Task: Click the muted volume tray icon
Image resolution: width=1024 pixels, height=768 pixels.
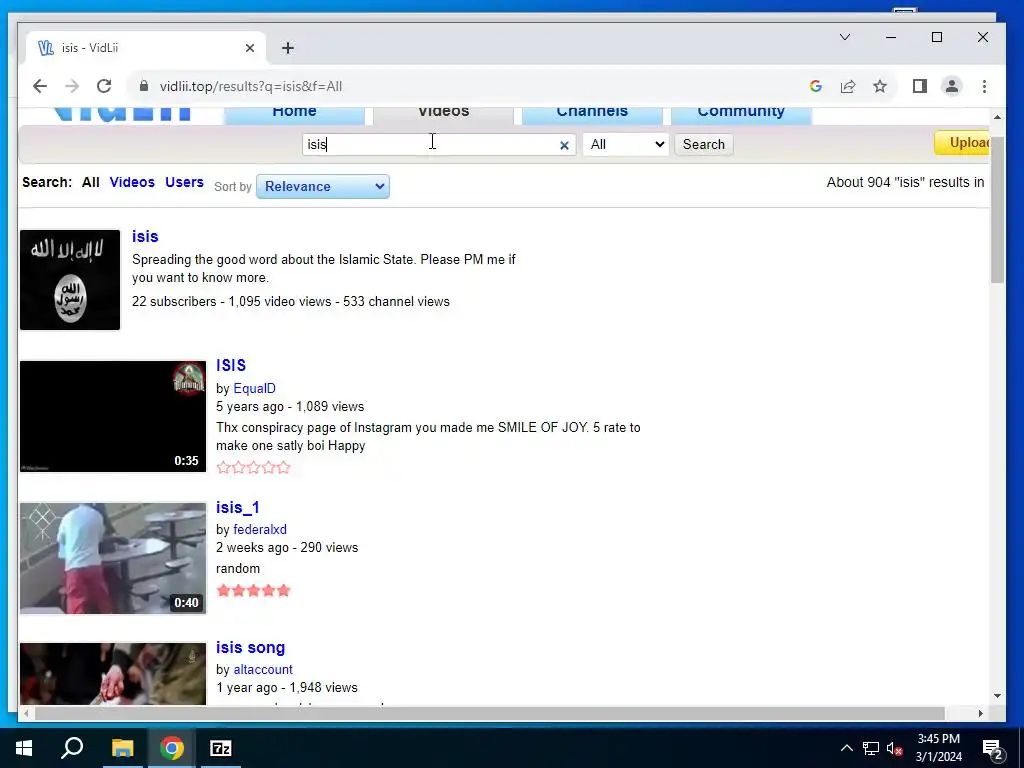Action: click(895, 748)
